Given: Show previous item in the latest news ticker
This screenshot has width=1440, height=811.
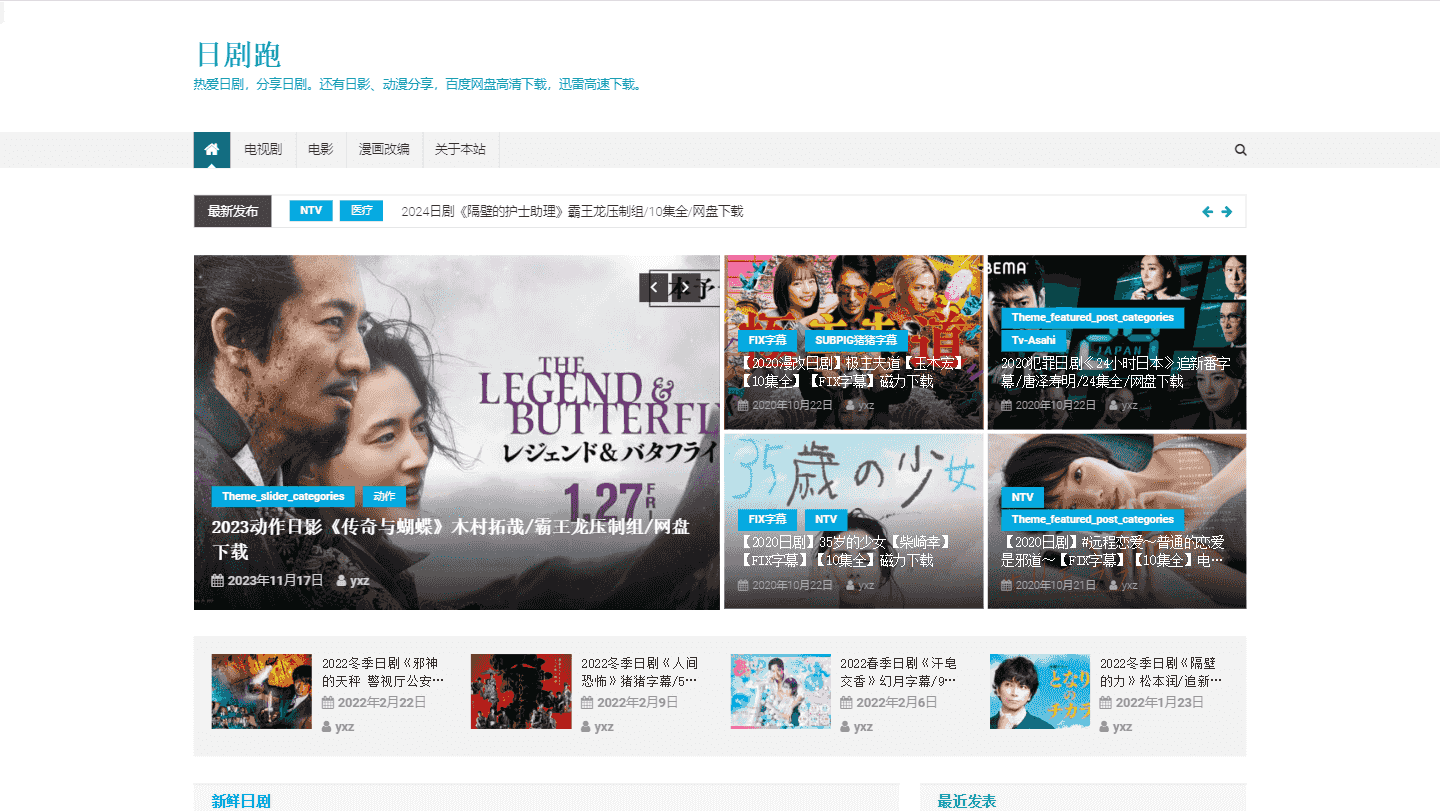Looking at the screenshot, I should coord(1207,212).
